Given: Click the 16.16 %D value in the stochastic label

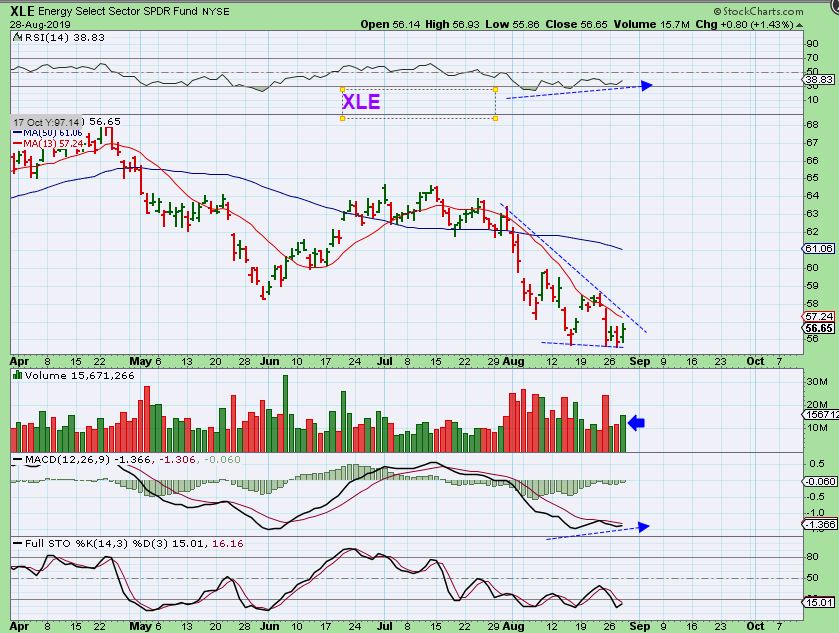Looking at the screenshot, I should click(x=227, y=544).
